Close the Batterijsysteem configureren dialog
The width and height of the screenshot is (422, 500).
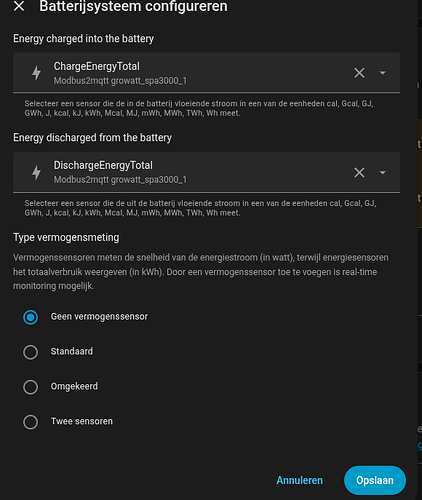click(x=19, y=6)
